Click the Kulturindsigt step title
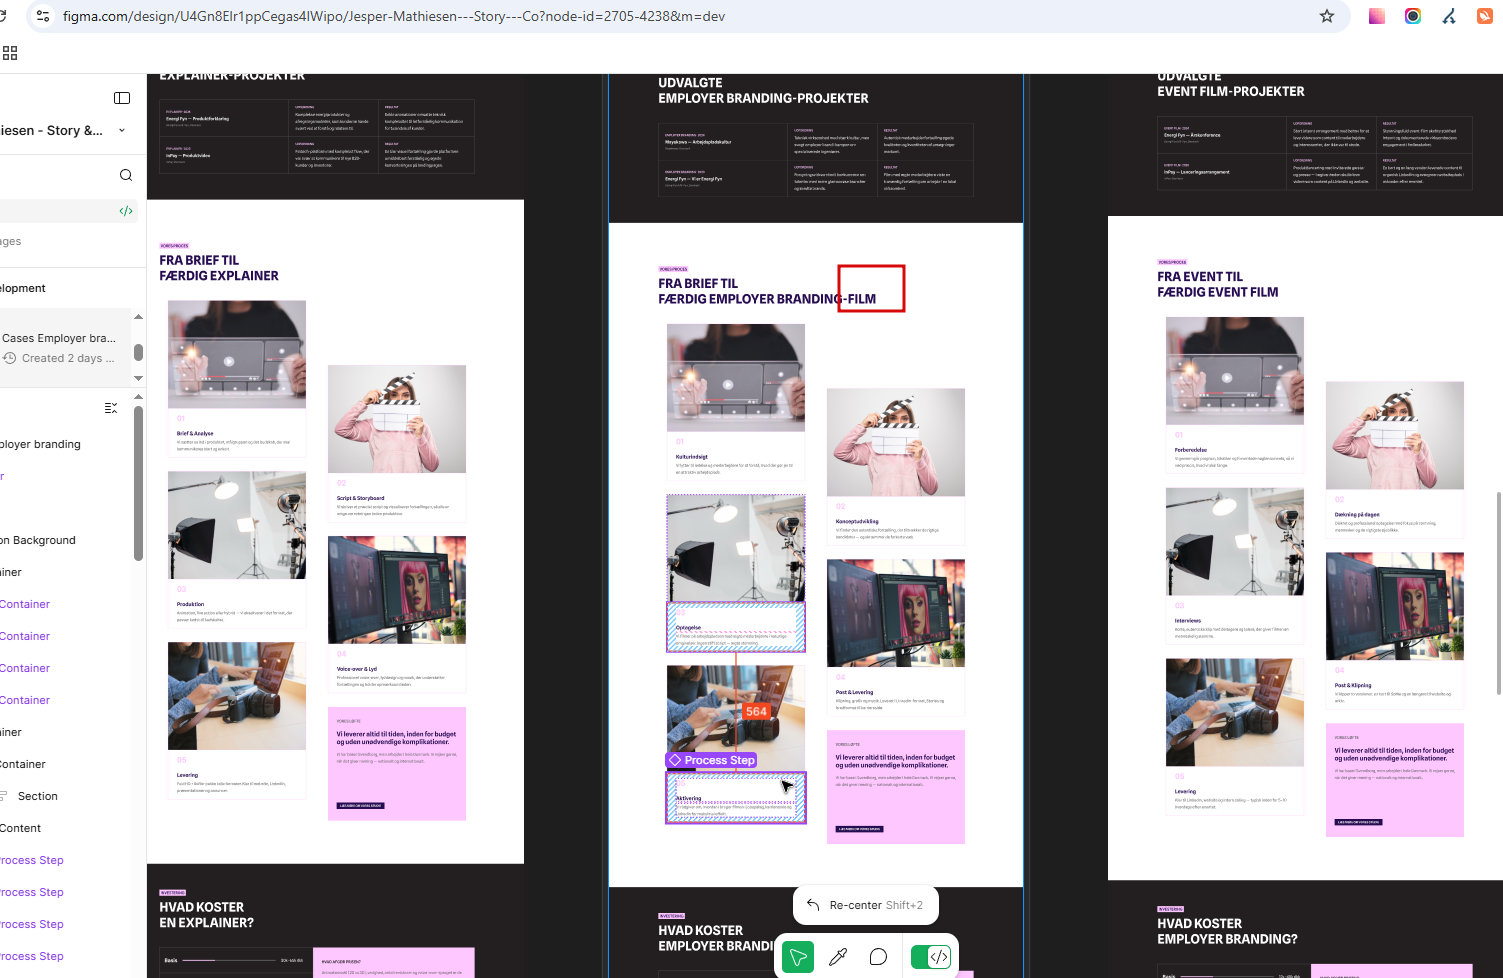1503x978 pixels. (x=691, y=457)
